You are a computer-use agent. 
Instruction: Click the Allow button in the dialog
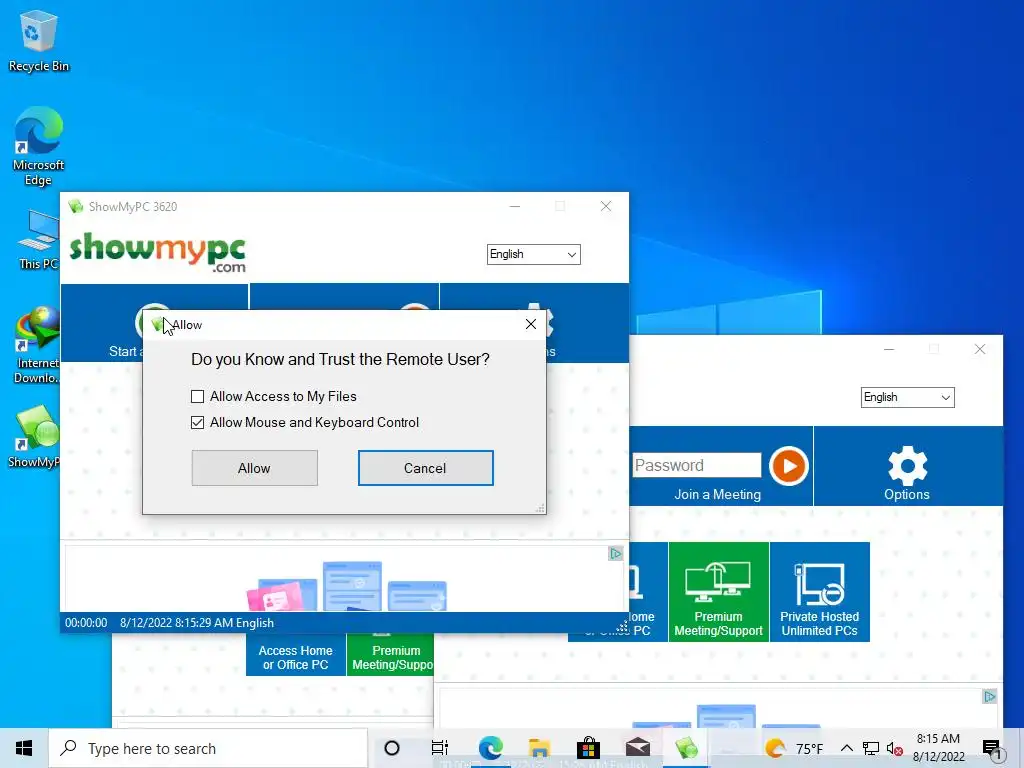click(255, 468)
